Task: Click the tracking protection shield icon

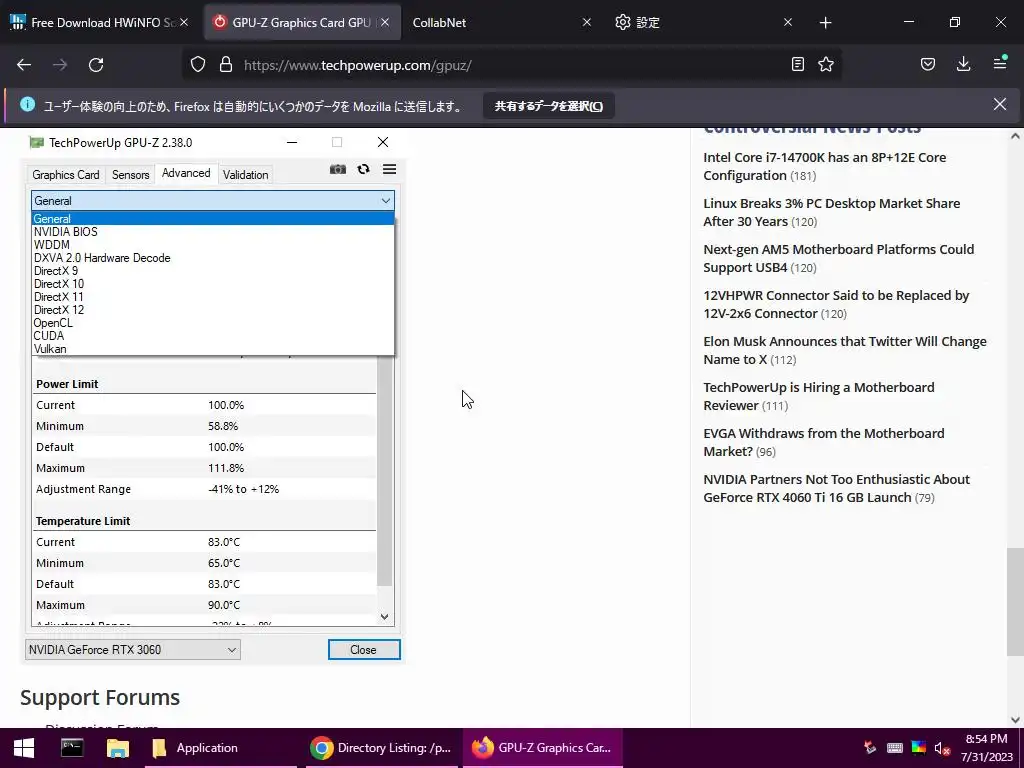Action: [x=198, y=65]
